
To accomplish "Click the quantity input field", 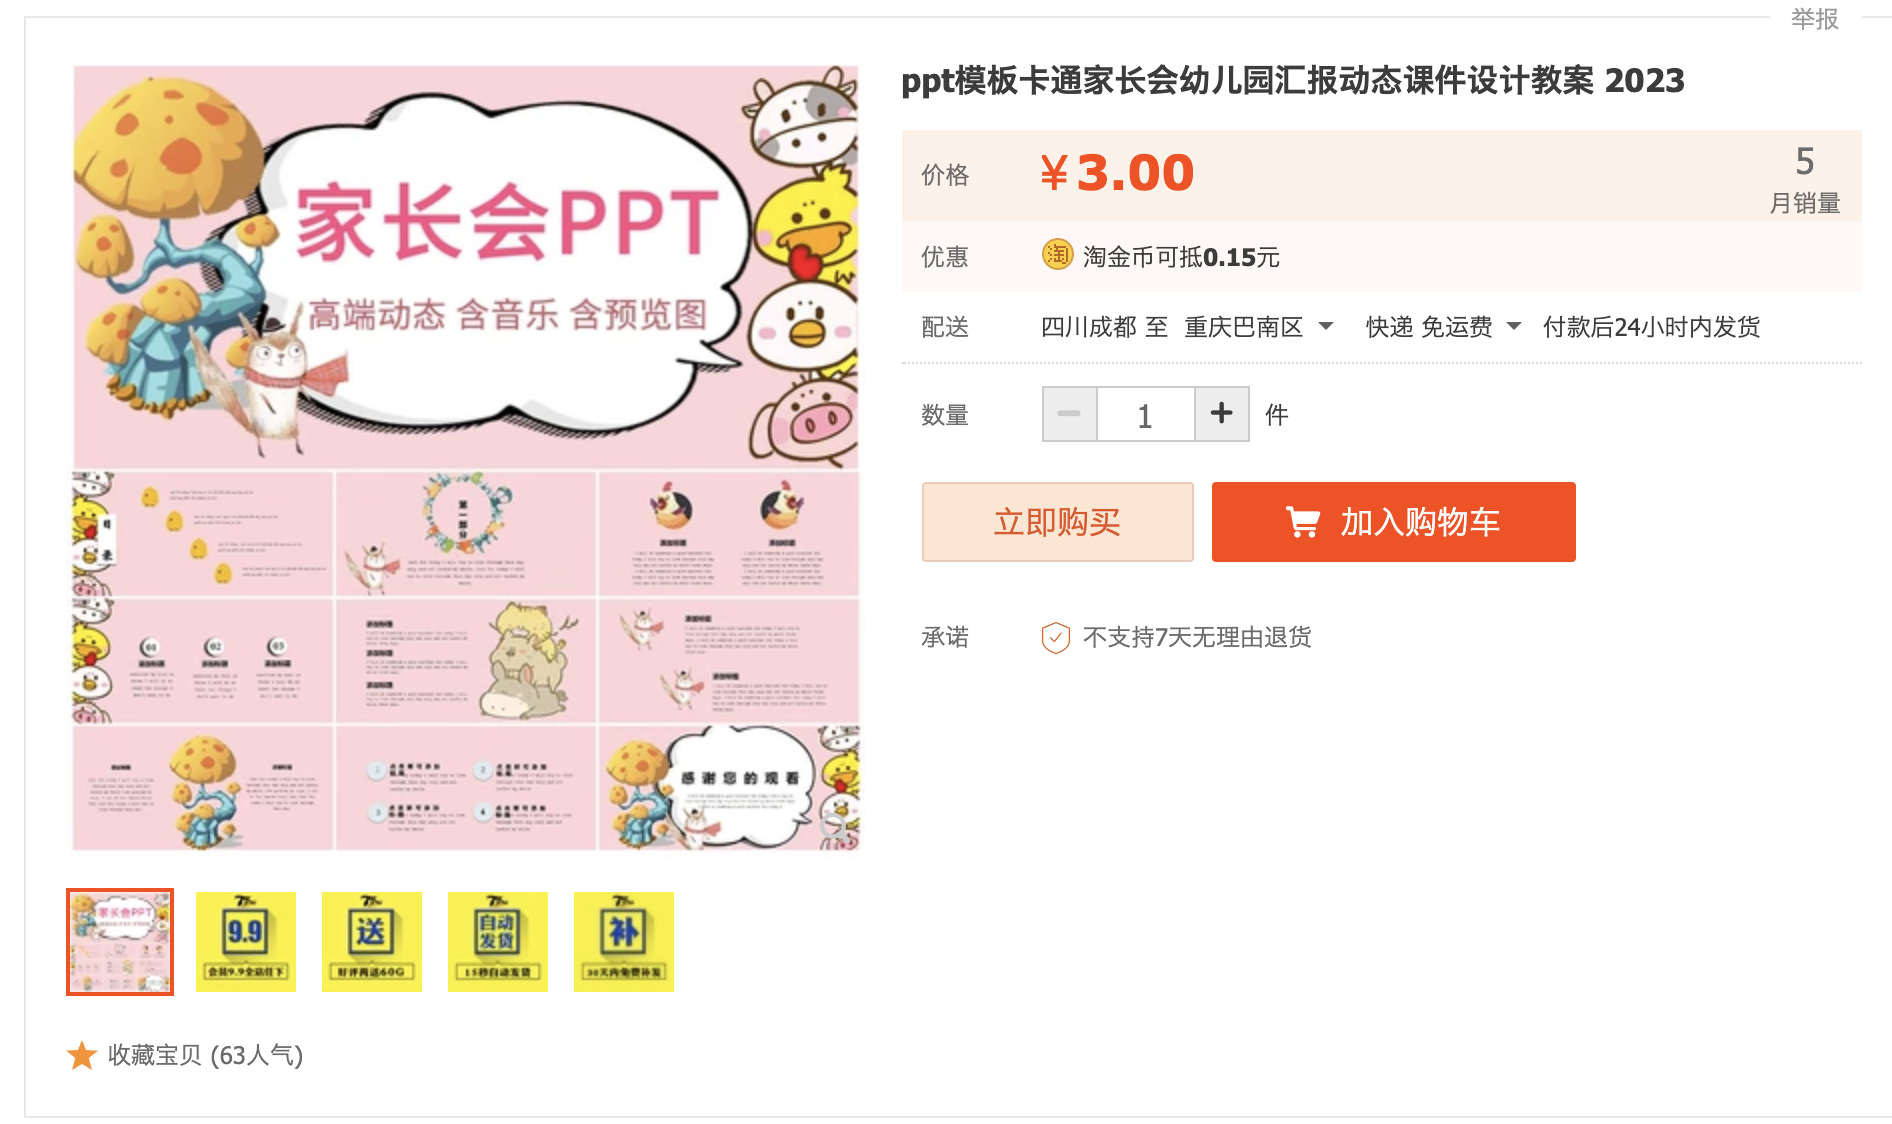I will [x=1146, y=414].
